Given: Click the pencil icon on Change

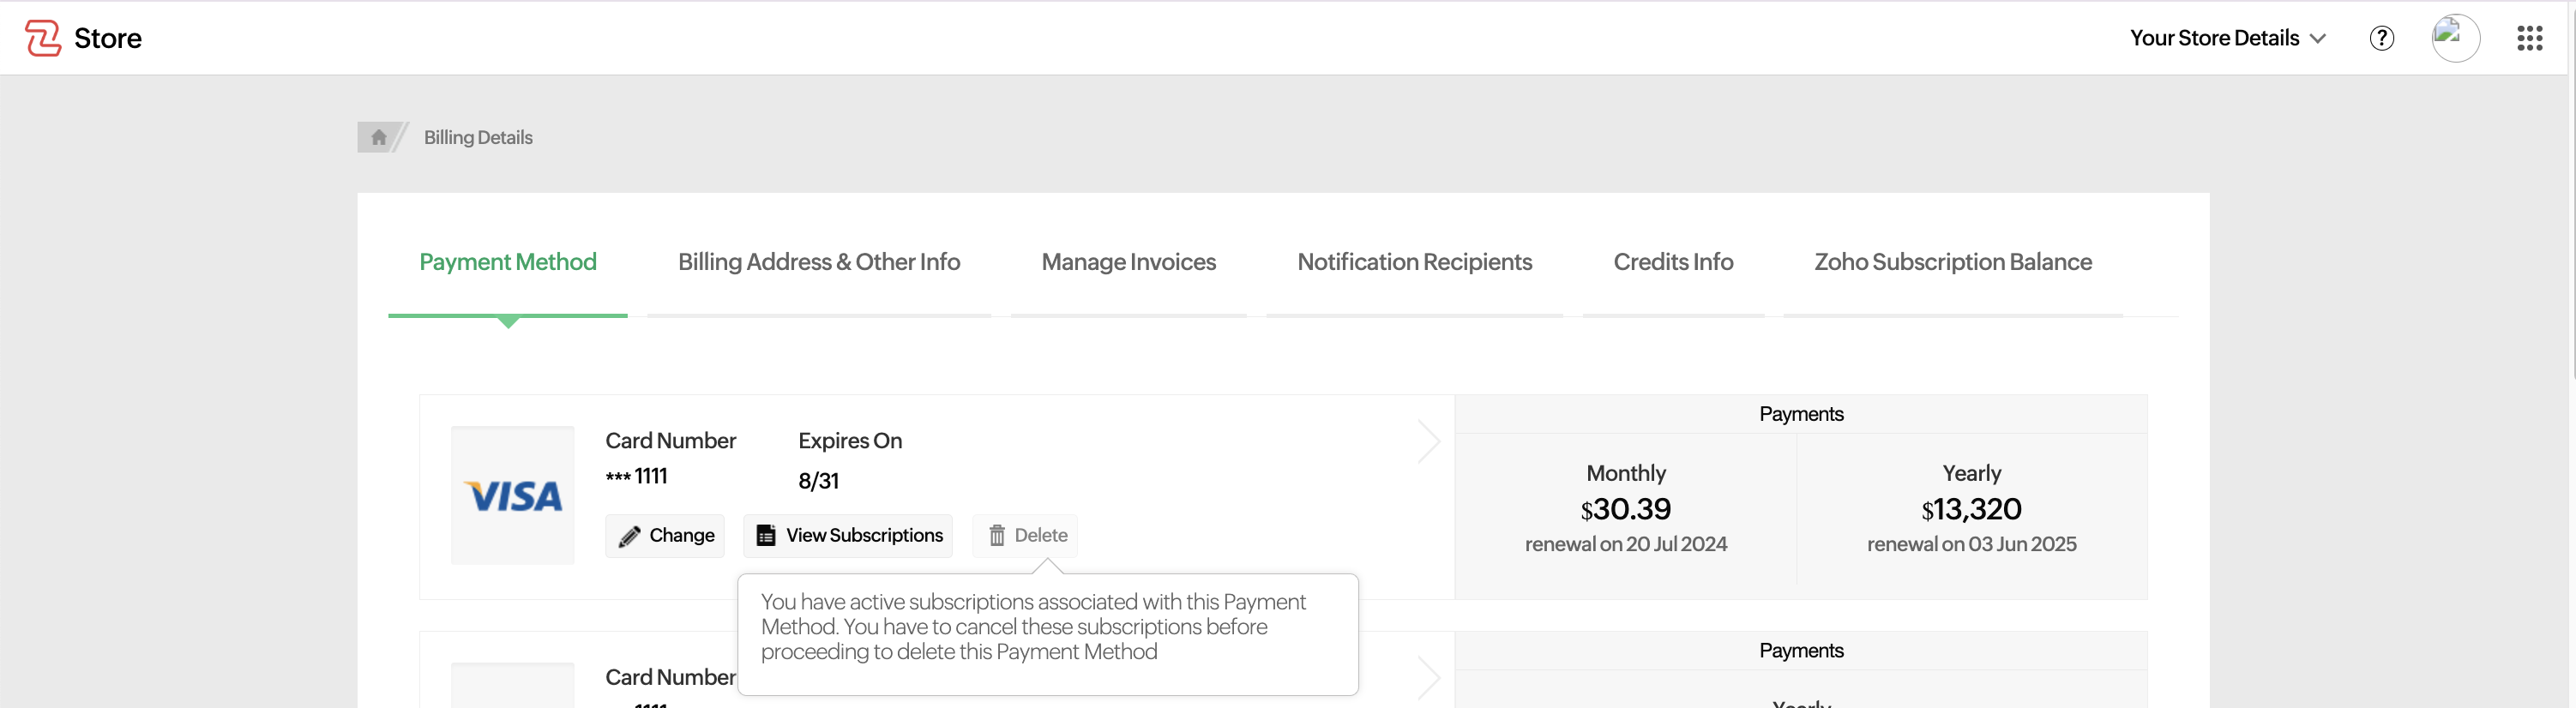Looking at the screenshot, I should [629, 536].
